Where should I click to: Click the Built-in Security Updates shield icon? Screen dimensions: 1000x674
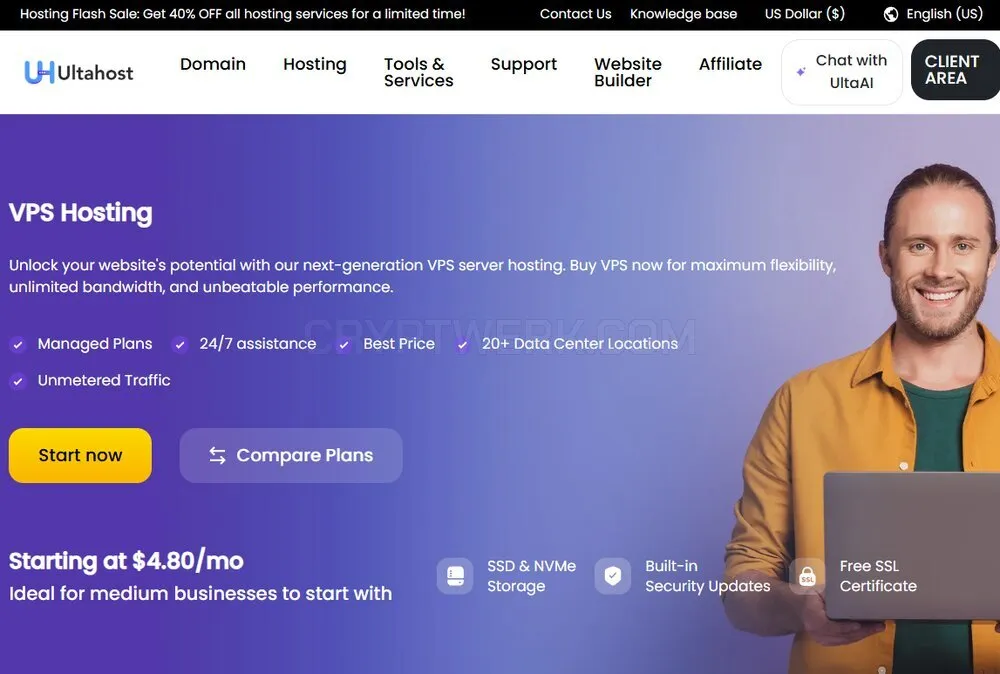tap(613, 576)
